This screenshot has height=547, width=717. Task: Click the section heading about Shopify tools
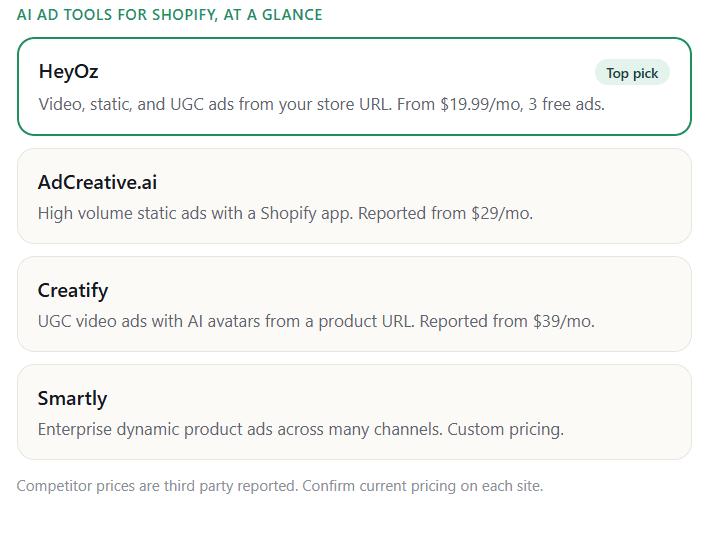click(x=170, y=15)
